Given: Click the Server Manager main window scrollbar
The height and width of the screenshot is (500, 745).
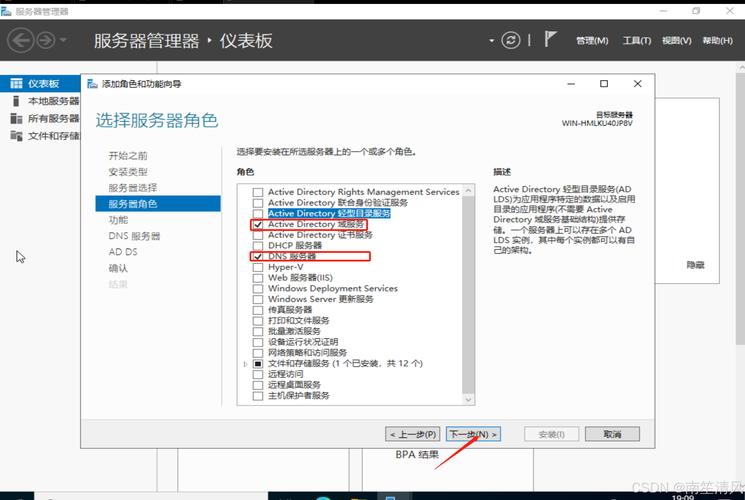Looking at the screenshot, I should click(741, 209).
